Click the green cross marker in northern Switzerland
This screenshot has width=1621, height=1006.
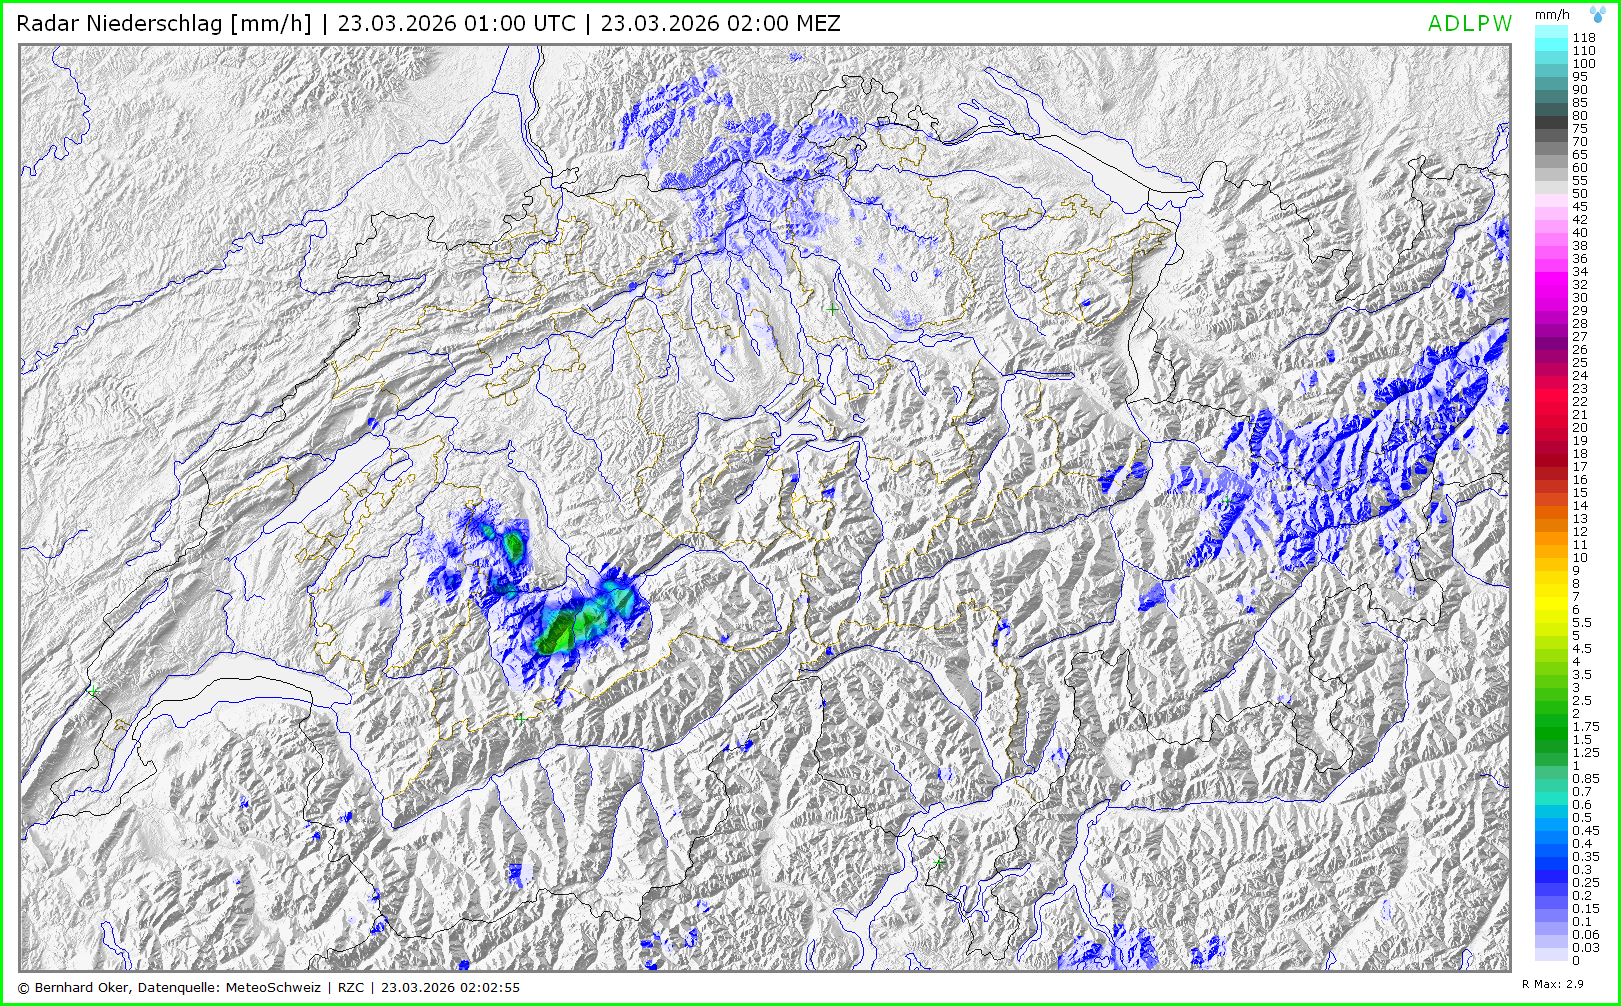832,310
